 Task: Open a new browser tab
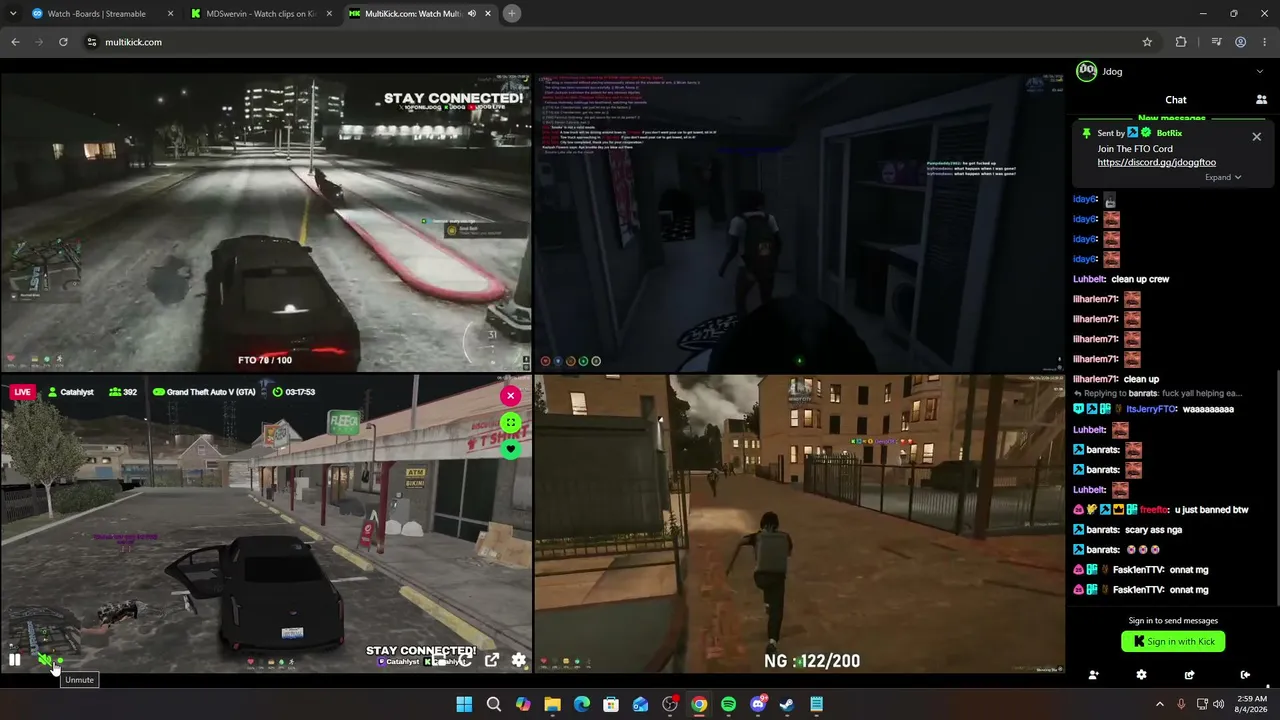(512, 14)
